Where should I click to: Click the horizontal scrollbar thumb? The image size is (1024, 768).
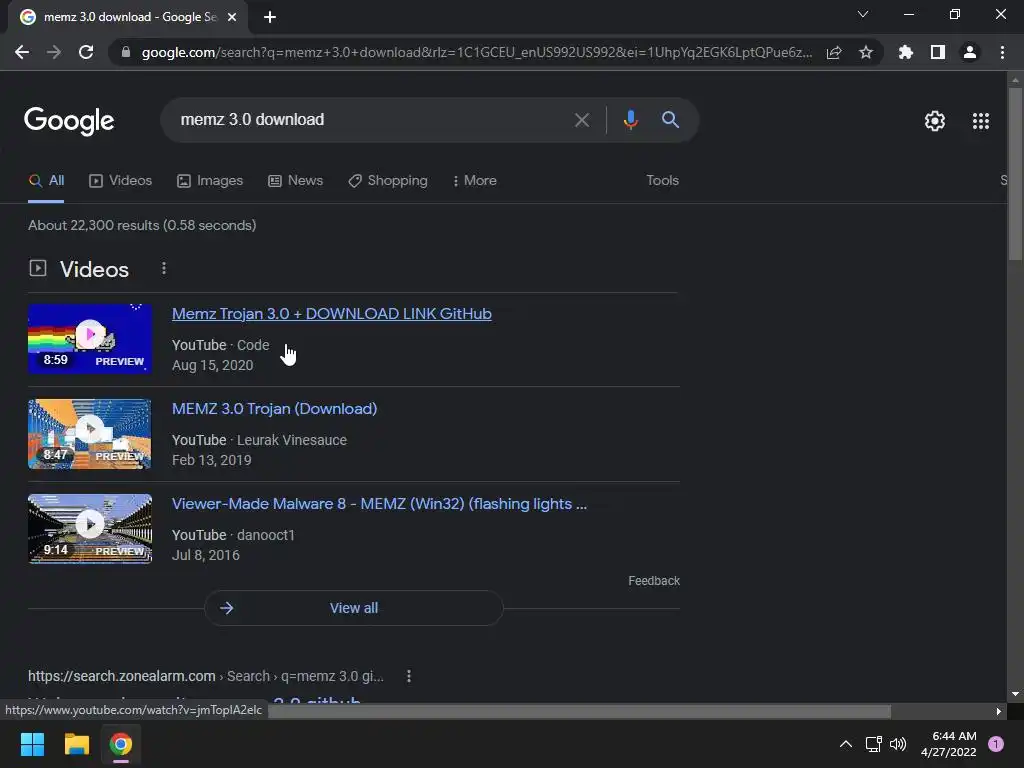pyautogui.click(x=579, y=711)
